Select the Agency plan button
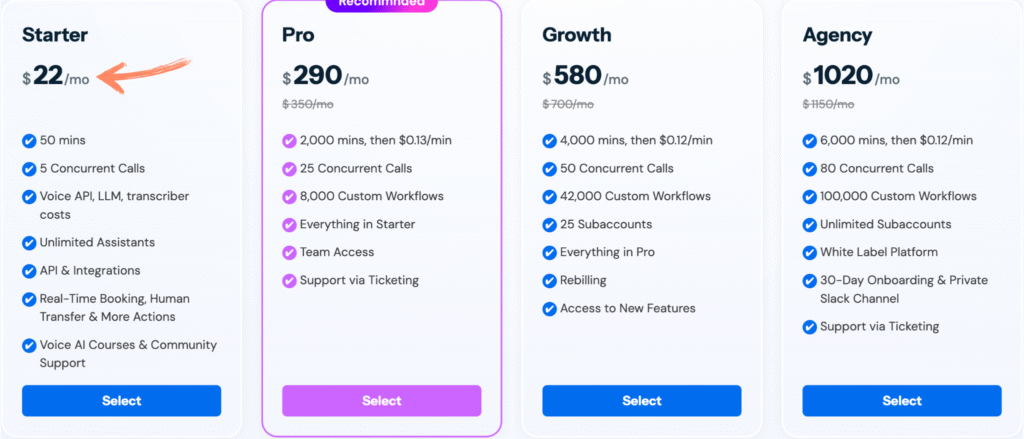This screenshot has width=1024, height=439. [902, 400]
